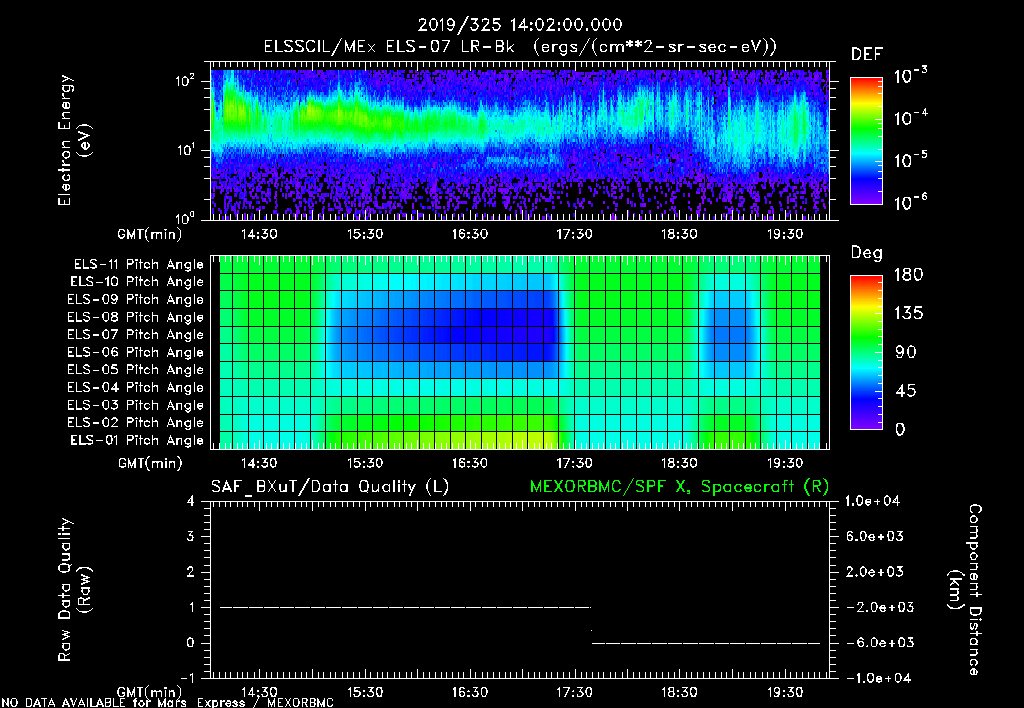
Task: Click the -1 tick on Raw Data Quality axis
Action: point(187,678)
